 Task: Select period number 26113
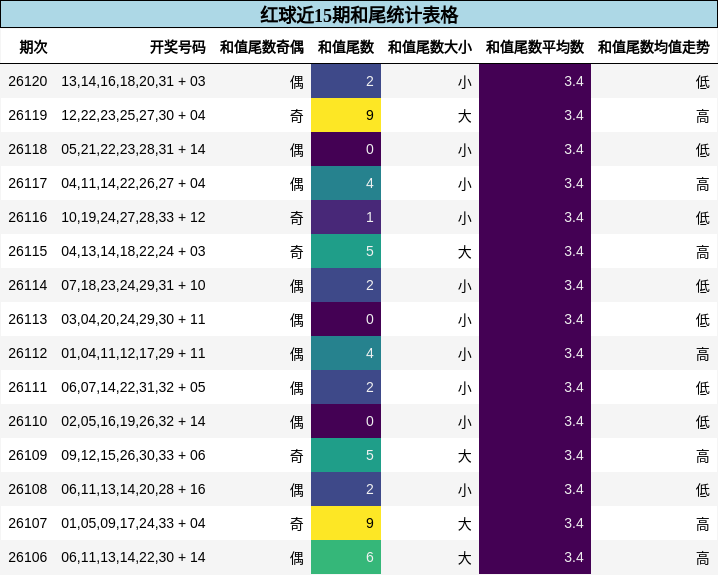click(x=27, y=319)
